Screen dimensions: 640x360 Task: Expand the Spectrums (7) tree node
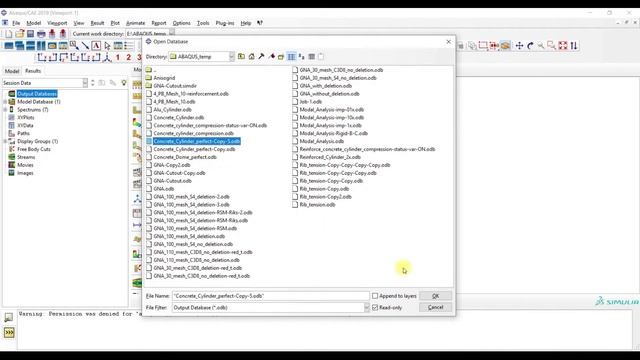coord(5,109)
